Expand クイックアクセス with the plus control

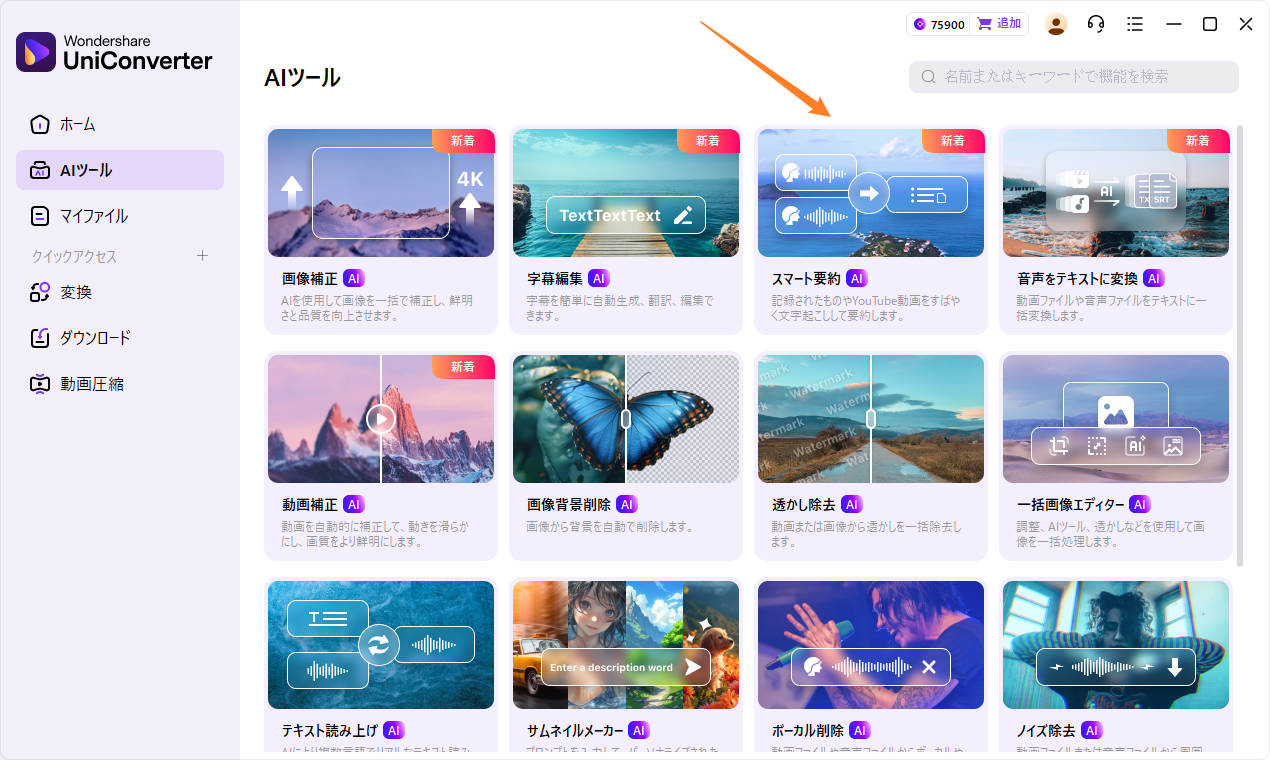tap(203, 256)
